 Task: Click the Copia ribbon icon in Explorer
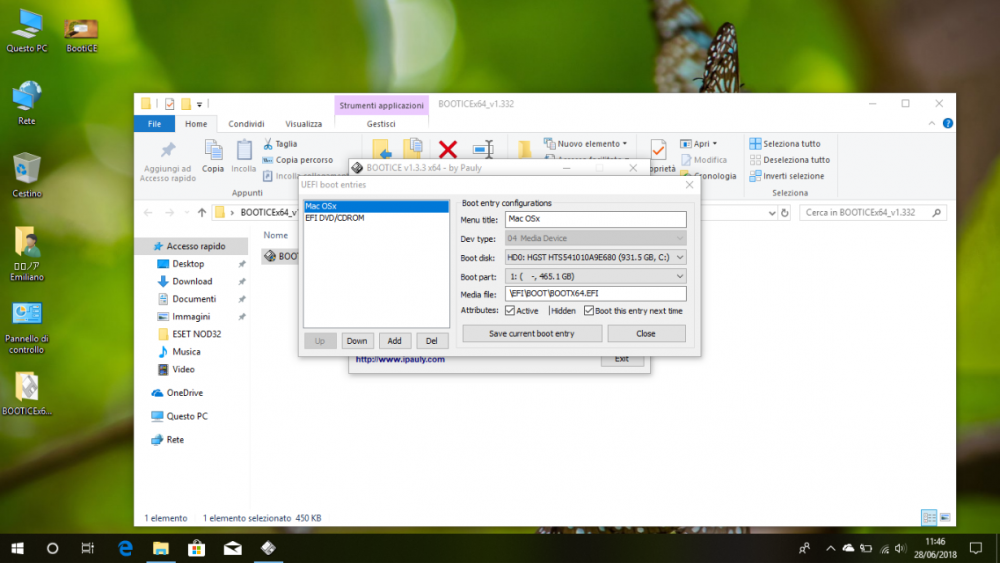tap(213, 156)
